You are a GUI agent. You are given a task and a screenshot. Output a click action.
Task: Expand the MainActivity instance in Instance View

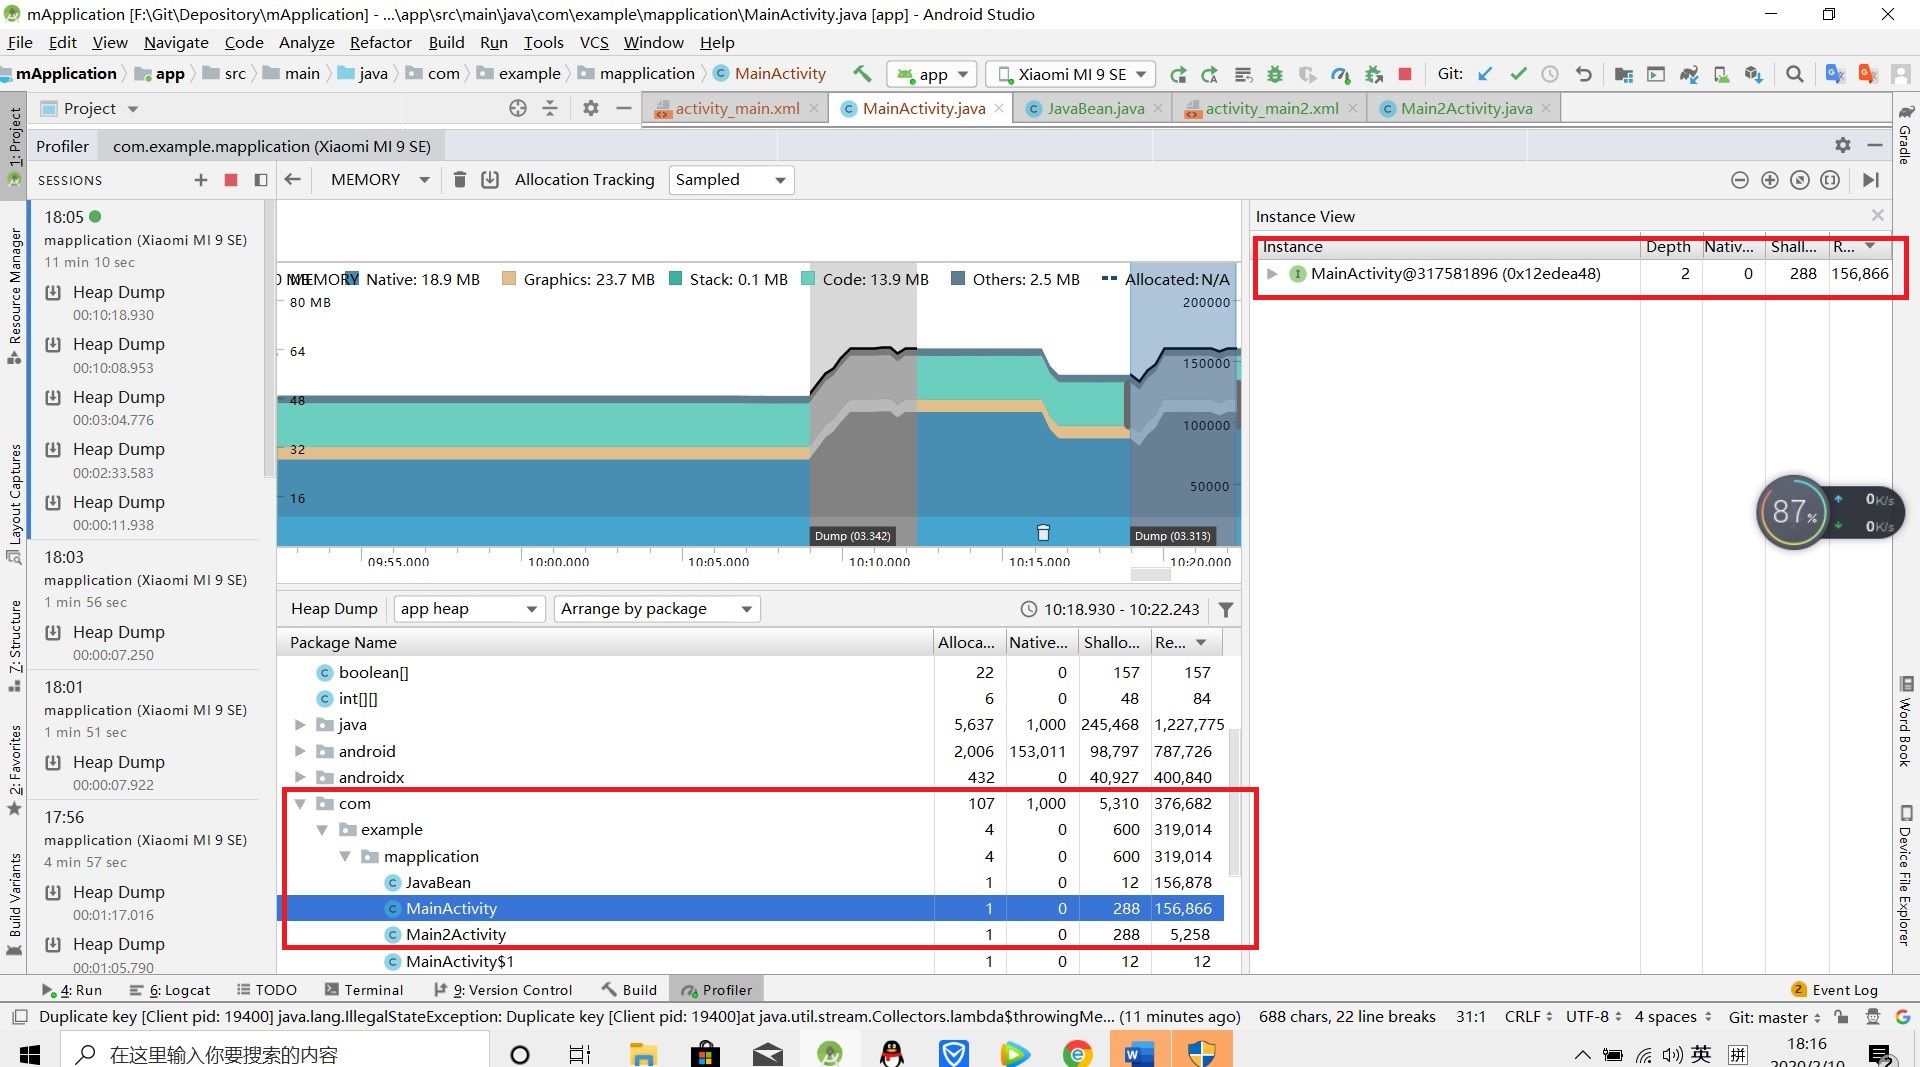pyautogui.click(x=1272, y=273)
